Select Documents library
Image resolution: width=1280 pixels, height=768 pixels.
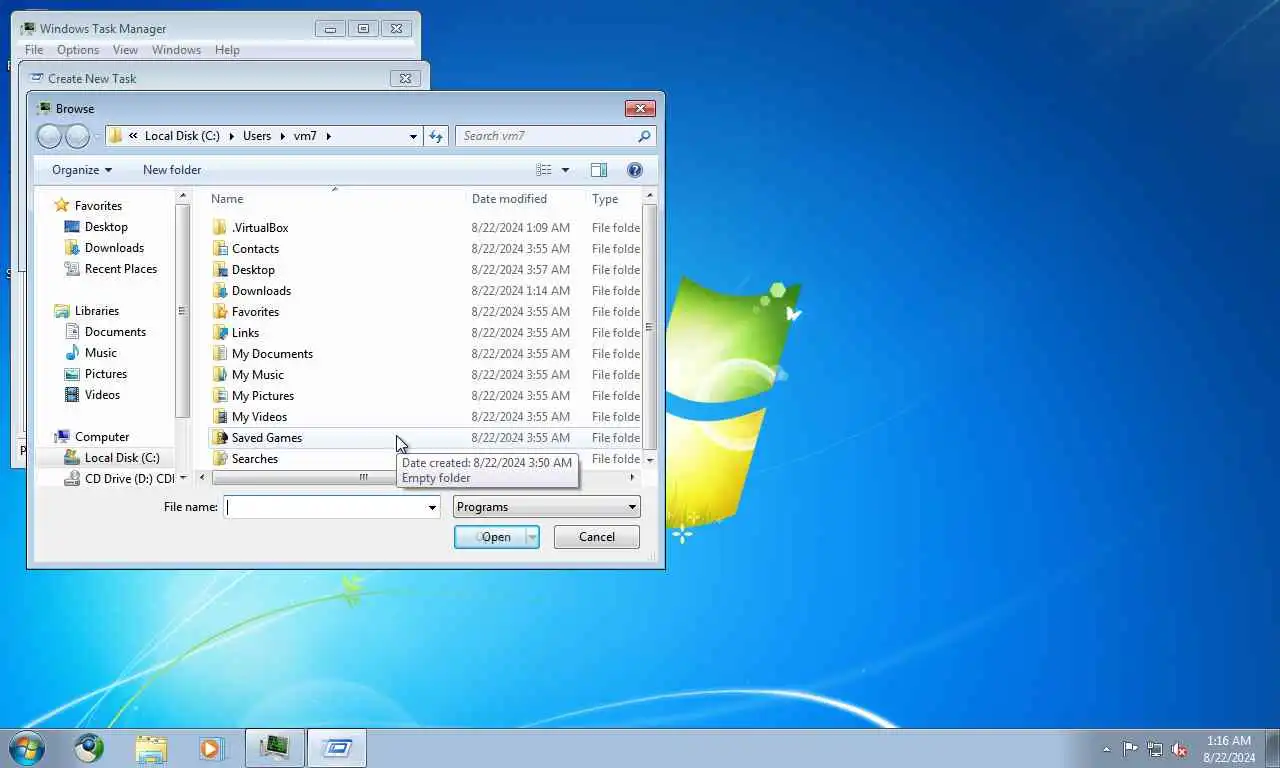[115, 332]
